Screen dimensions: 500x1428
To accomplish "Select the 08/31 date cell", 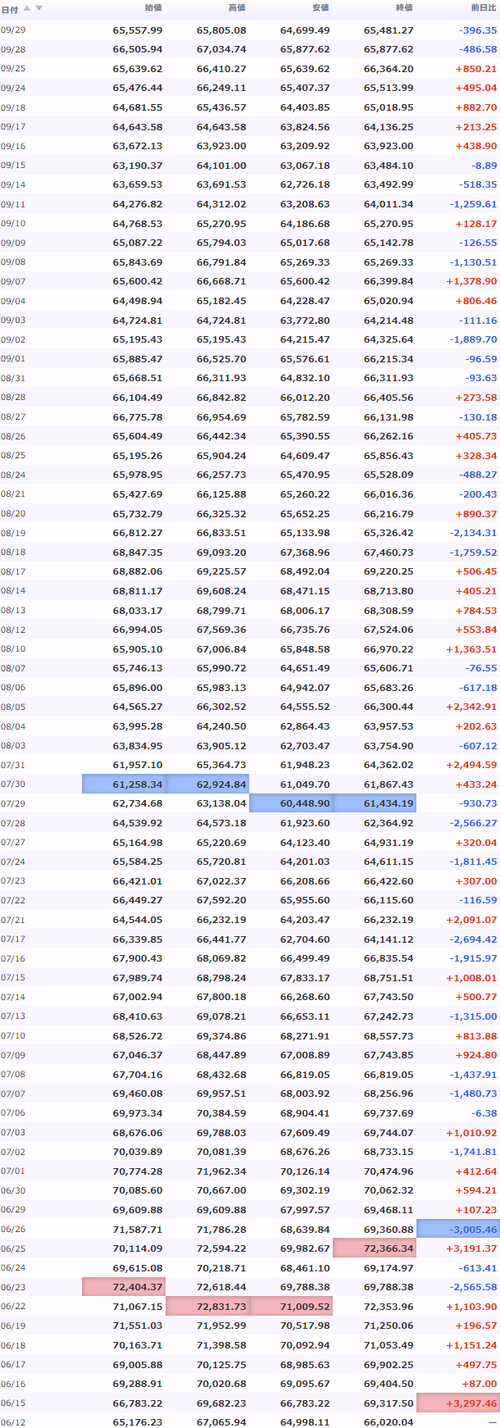I will (x=13, y=378).
